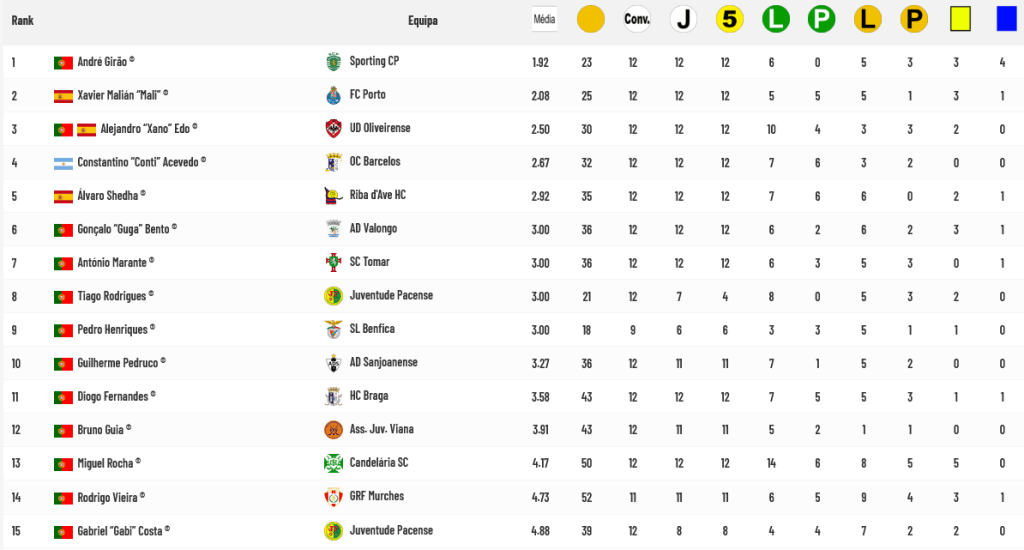Click the SL Benfica club crest

[333, 329]
